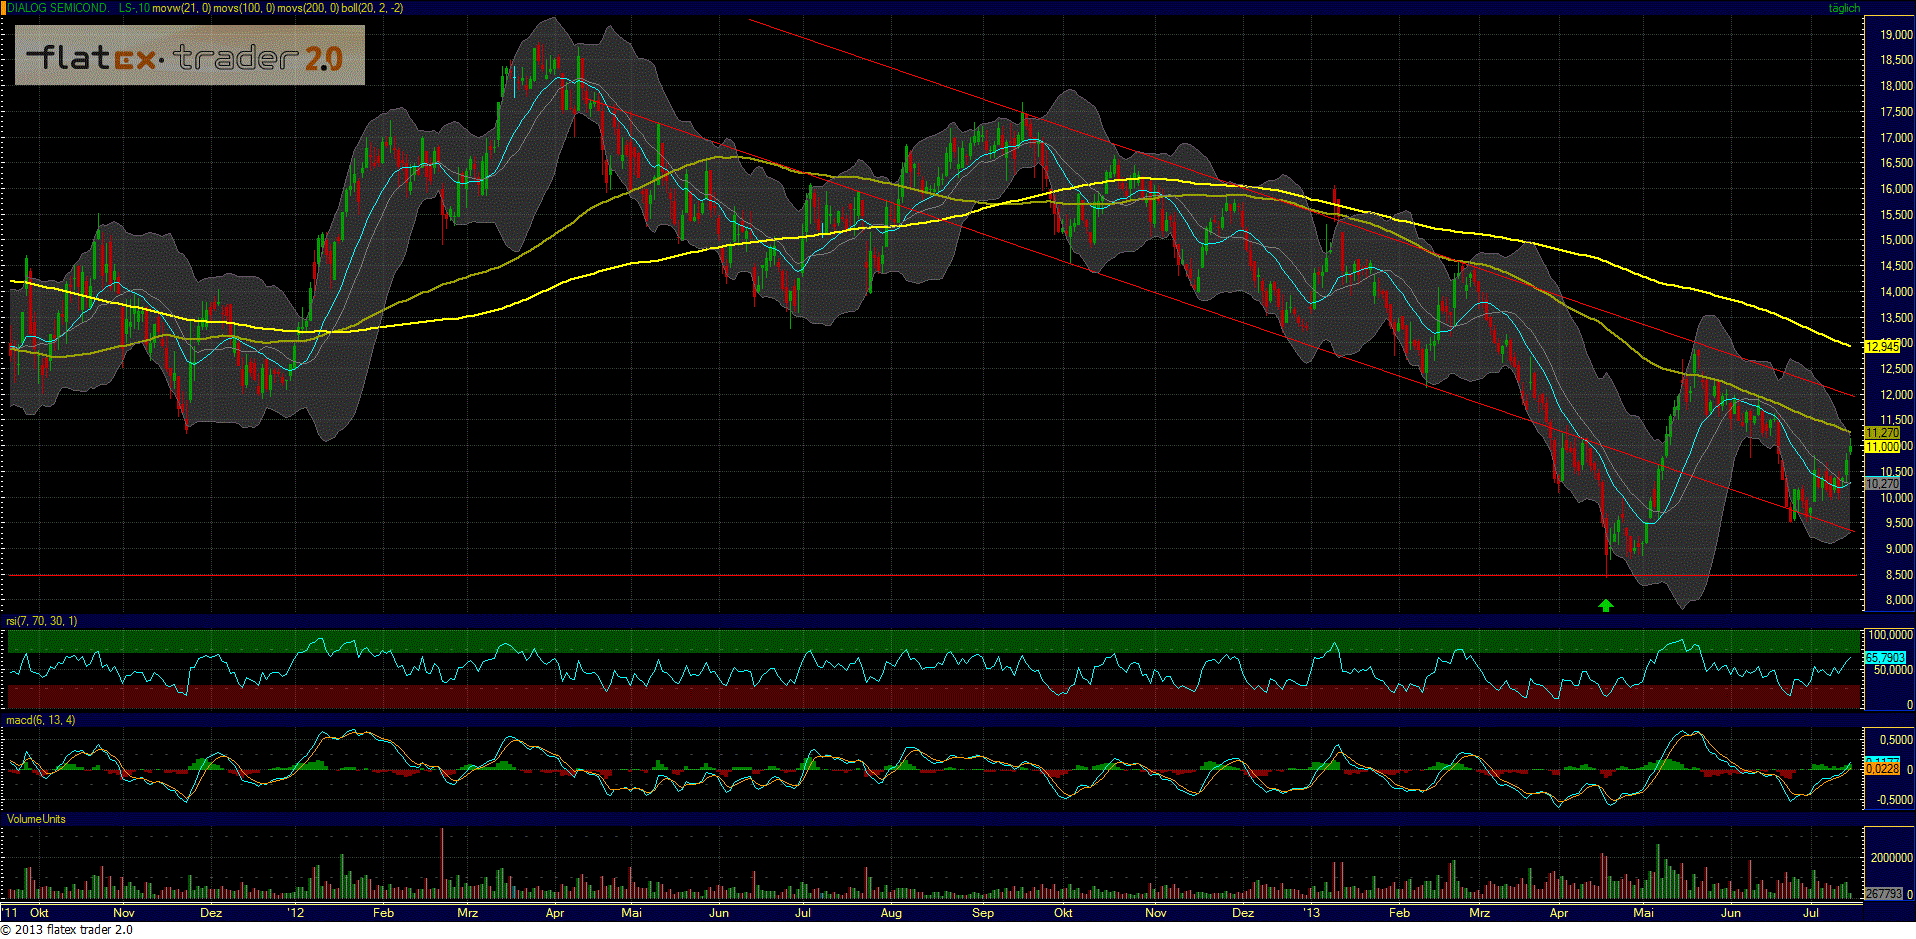Image resolution: width=1916 pixels, height=939 pixels.
Task: Click the olive 11,270 price tag
Action: [x=1882, y=433]
